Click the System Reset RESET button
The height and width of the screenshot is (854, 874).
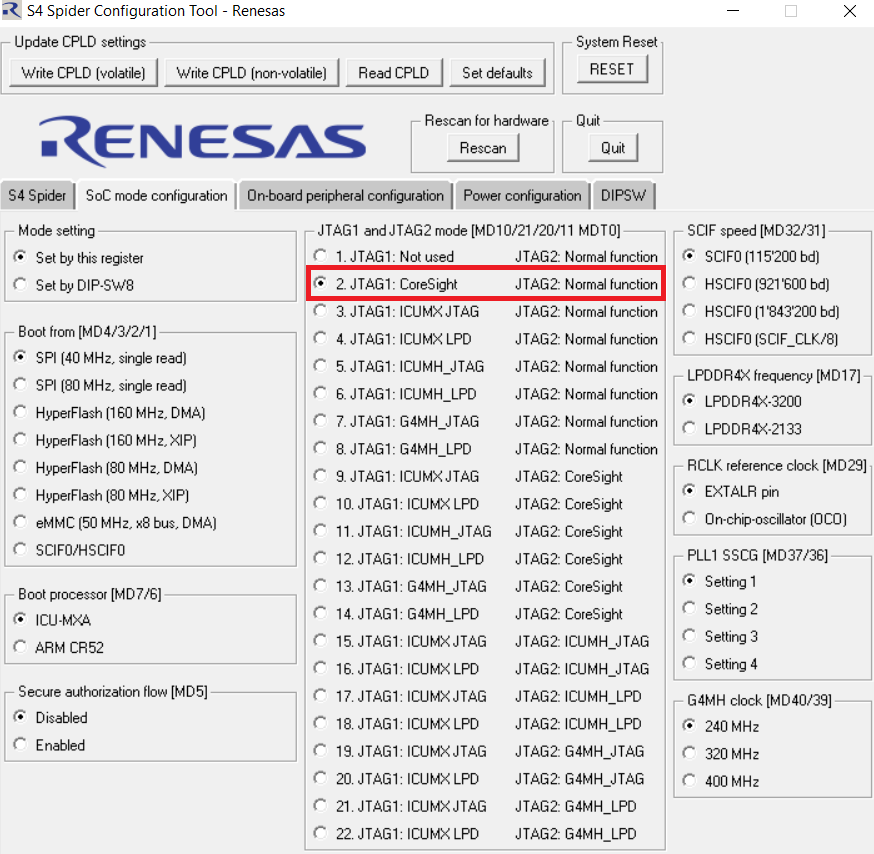coord(612,69)
